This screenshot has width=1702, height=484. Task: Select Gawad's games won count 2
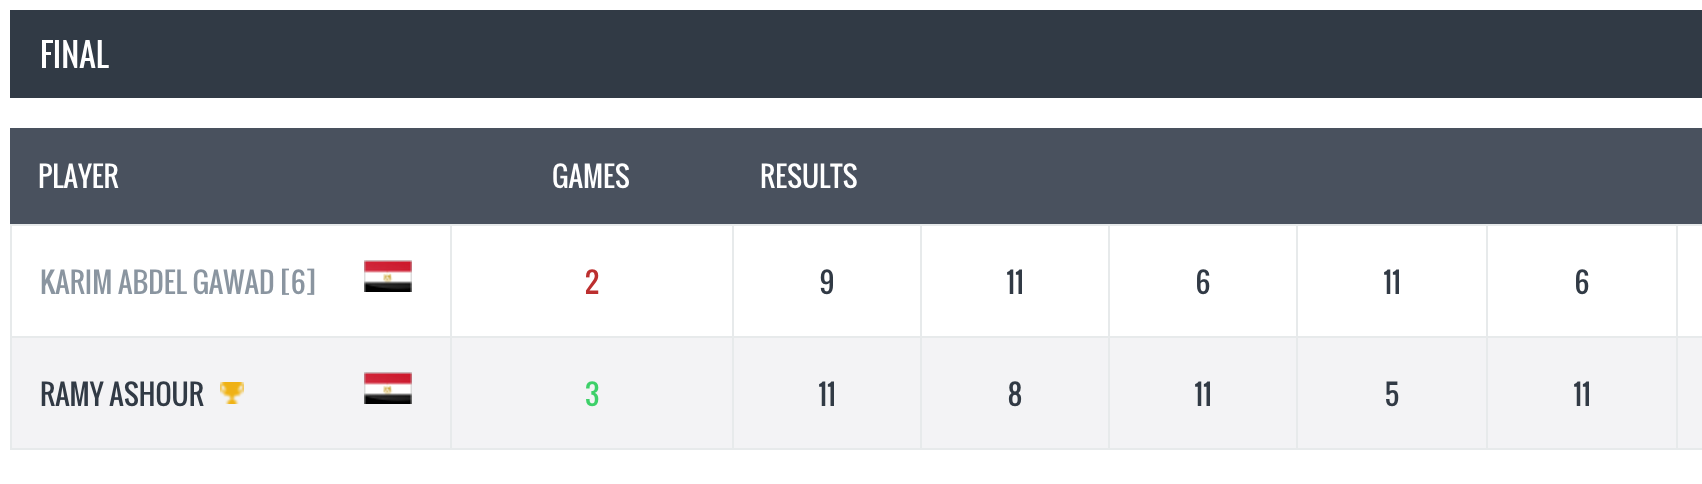click(x=592, y=282)
